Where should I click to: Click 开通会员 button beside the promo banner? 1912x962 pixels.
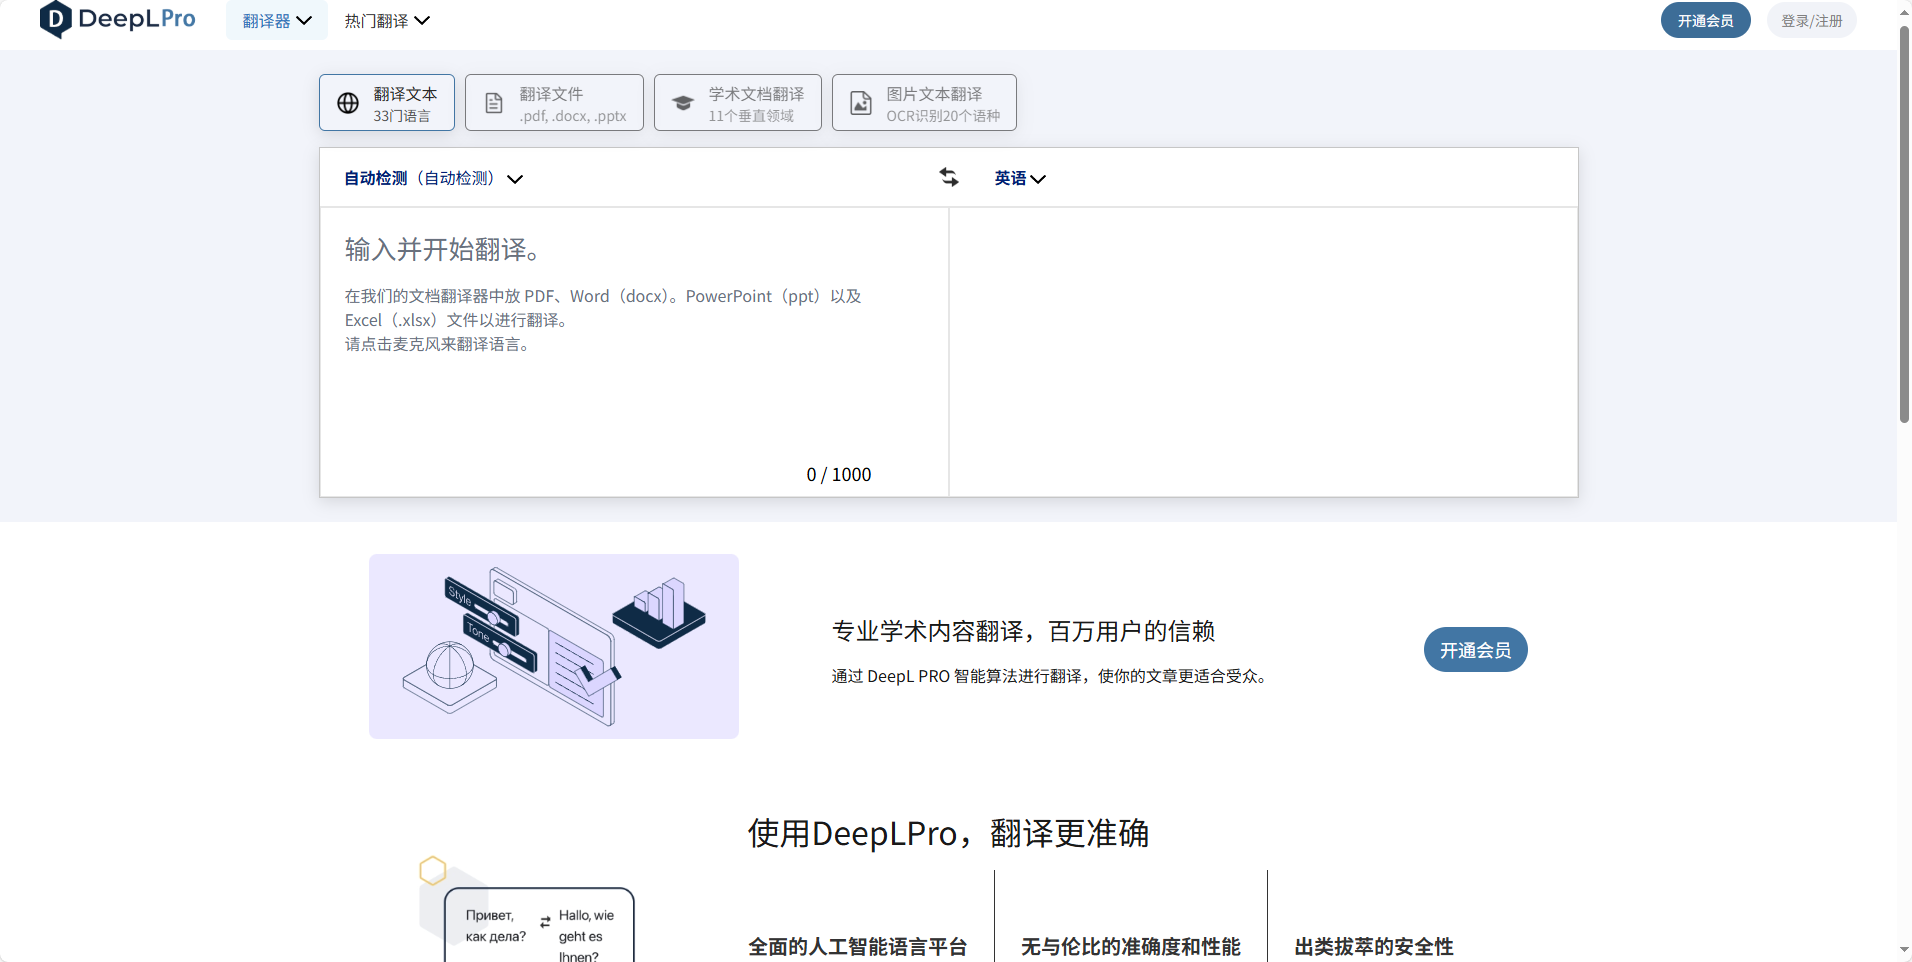pyautogui.click(x=1476, y=650)
